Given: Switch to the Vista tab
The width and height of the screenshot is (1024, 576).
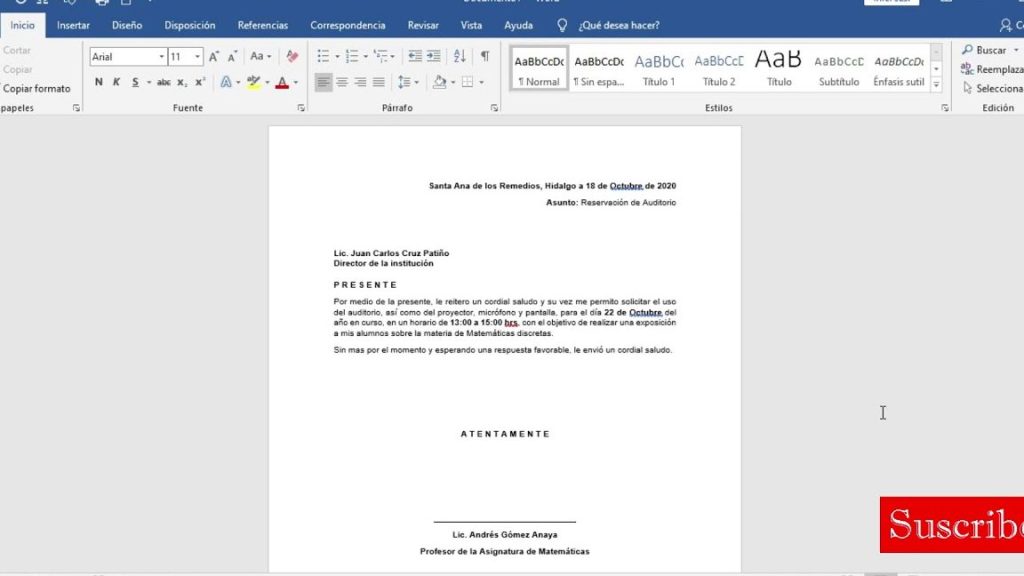Looking at the screenshot, I should coord(471,25).
